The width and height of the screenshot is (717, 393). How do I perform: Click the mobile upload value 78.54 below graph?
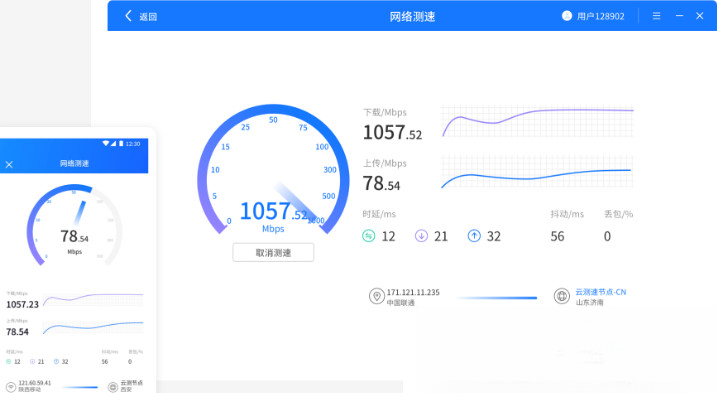[x=17, y=332]
